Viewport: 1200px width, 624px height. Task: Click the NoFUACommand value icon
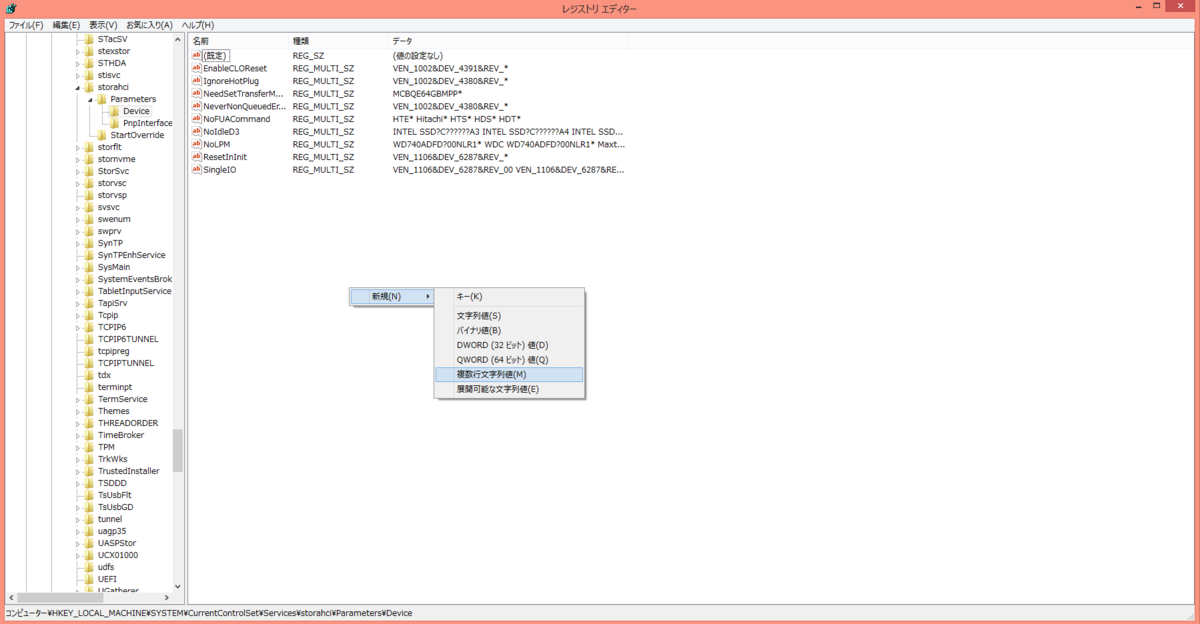tap(197, 119)
